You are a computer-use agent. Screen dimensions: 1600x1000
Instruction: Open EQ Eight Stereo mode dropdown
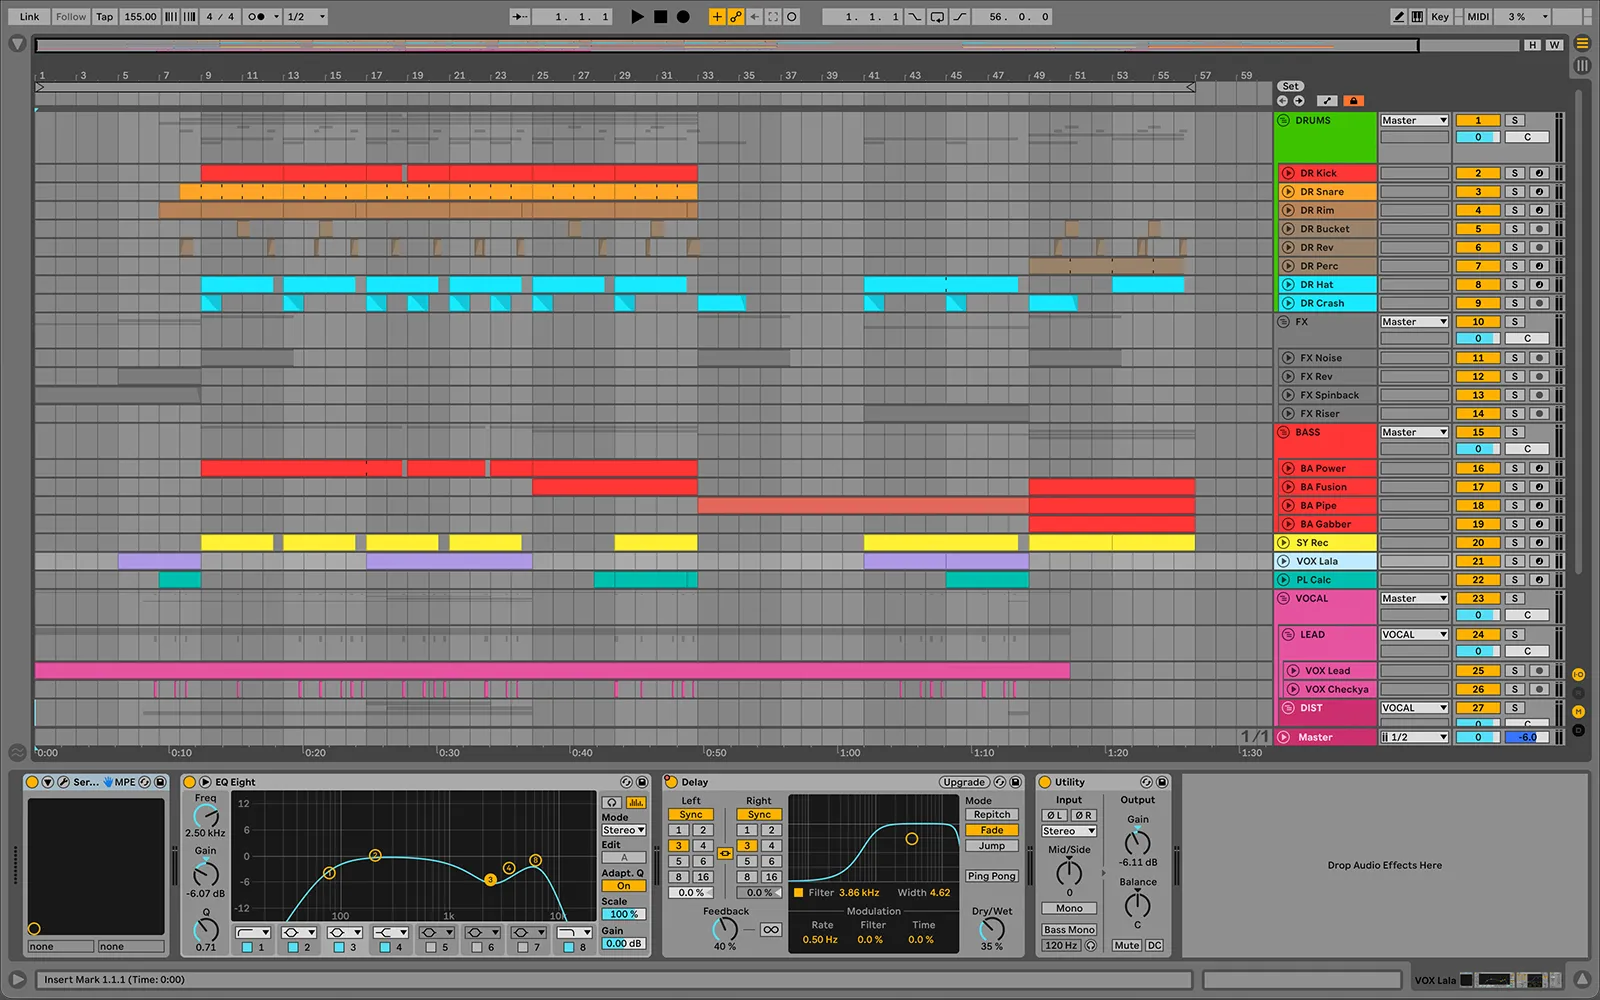click(623, 830)
